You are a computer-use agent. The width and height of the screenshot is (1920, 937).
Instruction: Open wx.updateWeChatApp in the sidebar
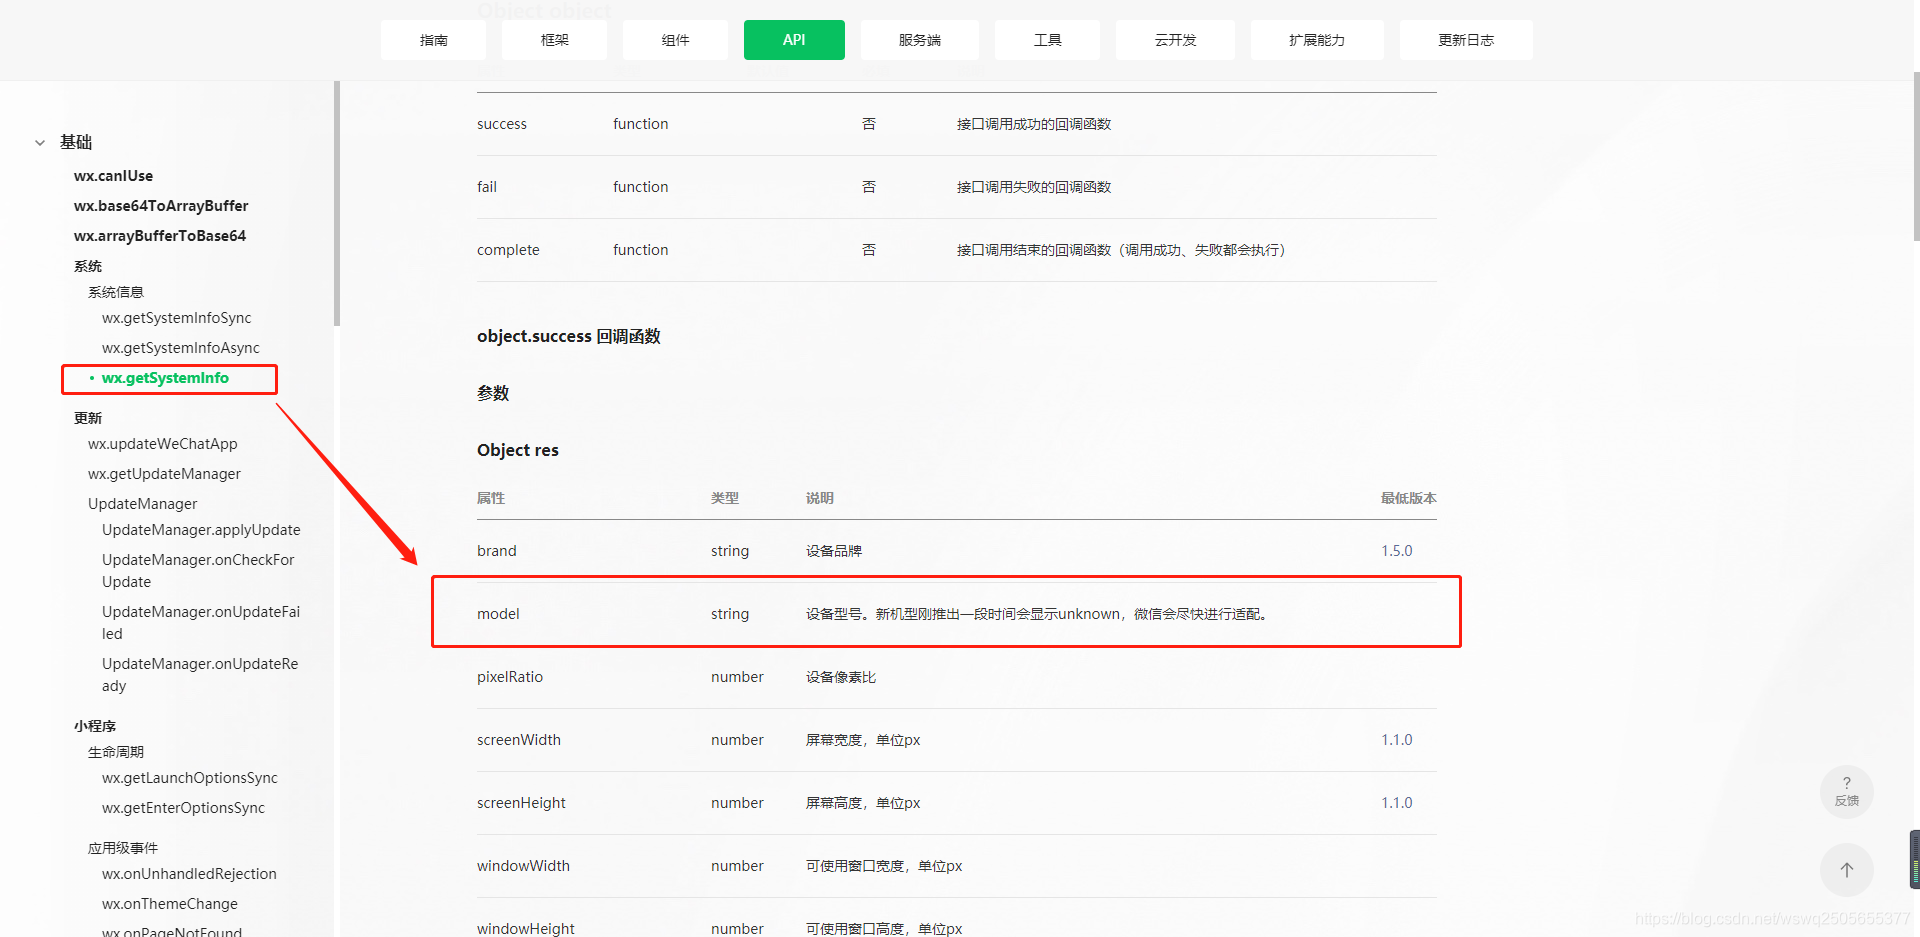163,444
